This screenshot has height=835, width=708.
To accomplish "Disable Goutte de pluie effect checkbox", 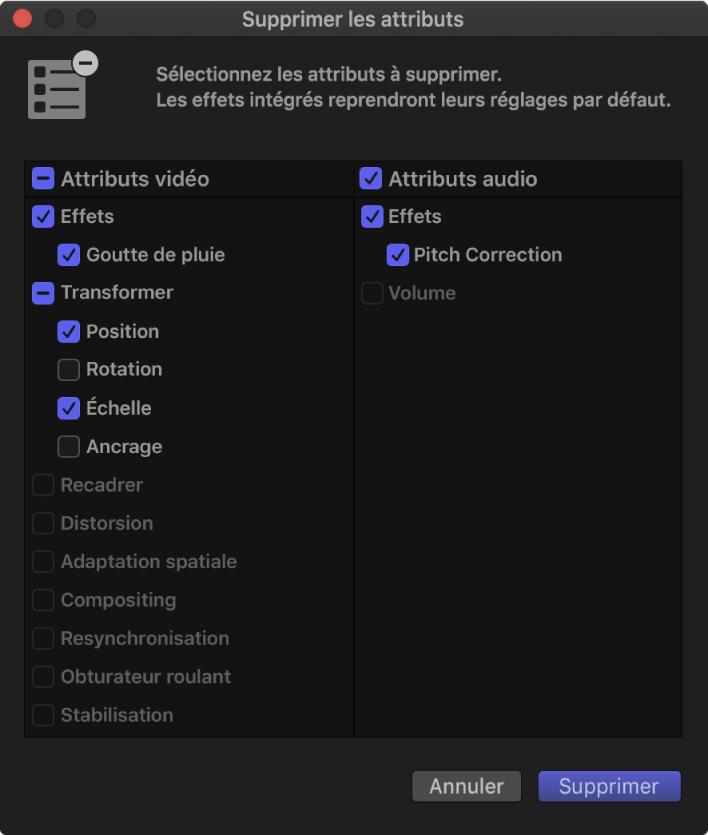I will (x=69, y=255).
